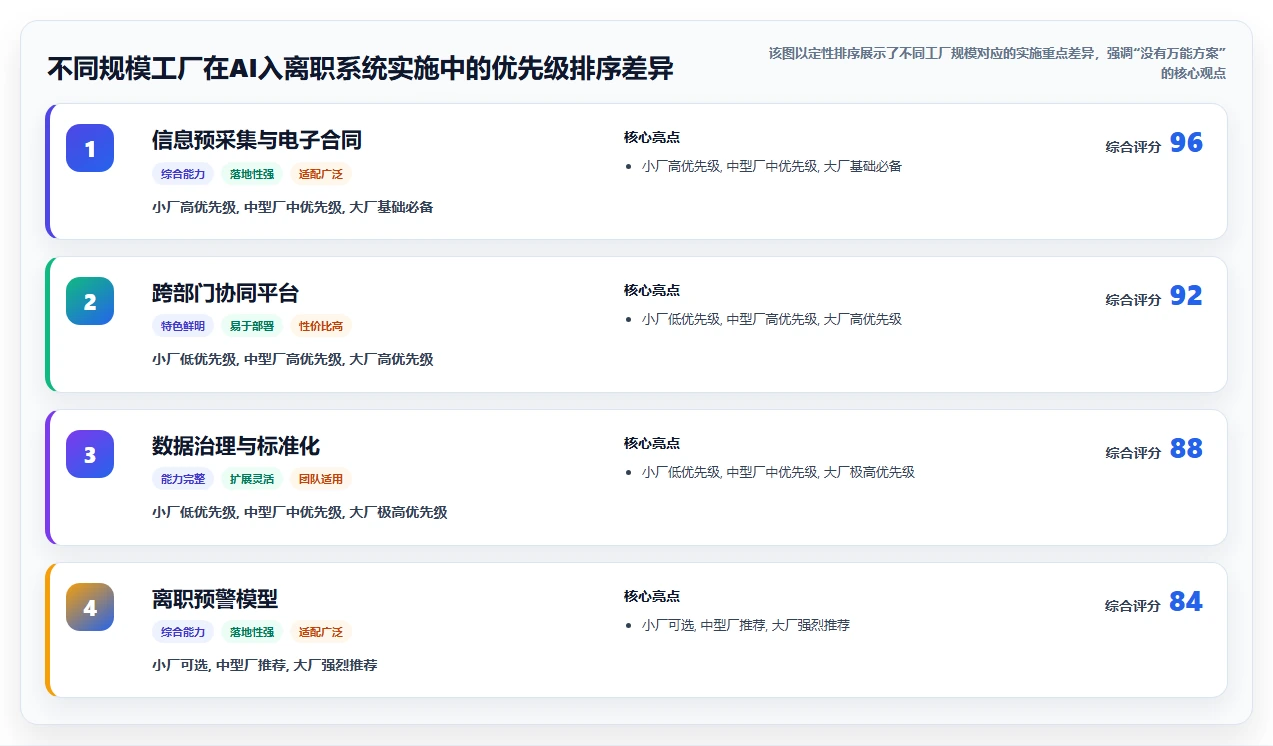Open the 跨部门协同平台 card title
Screen dimensions: 1273x746
click(226, 293)
